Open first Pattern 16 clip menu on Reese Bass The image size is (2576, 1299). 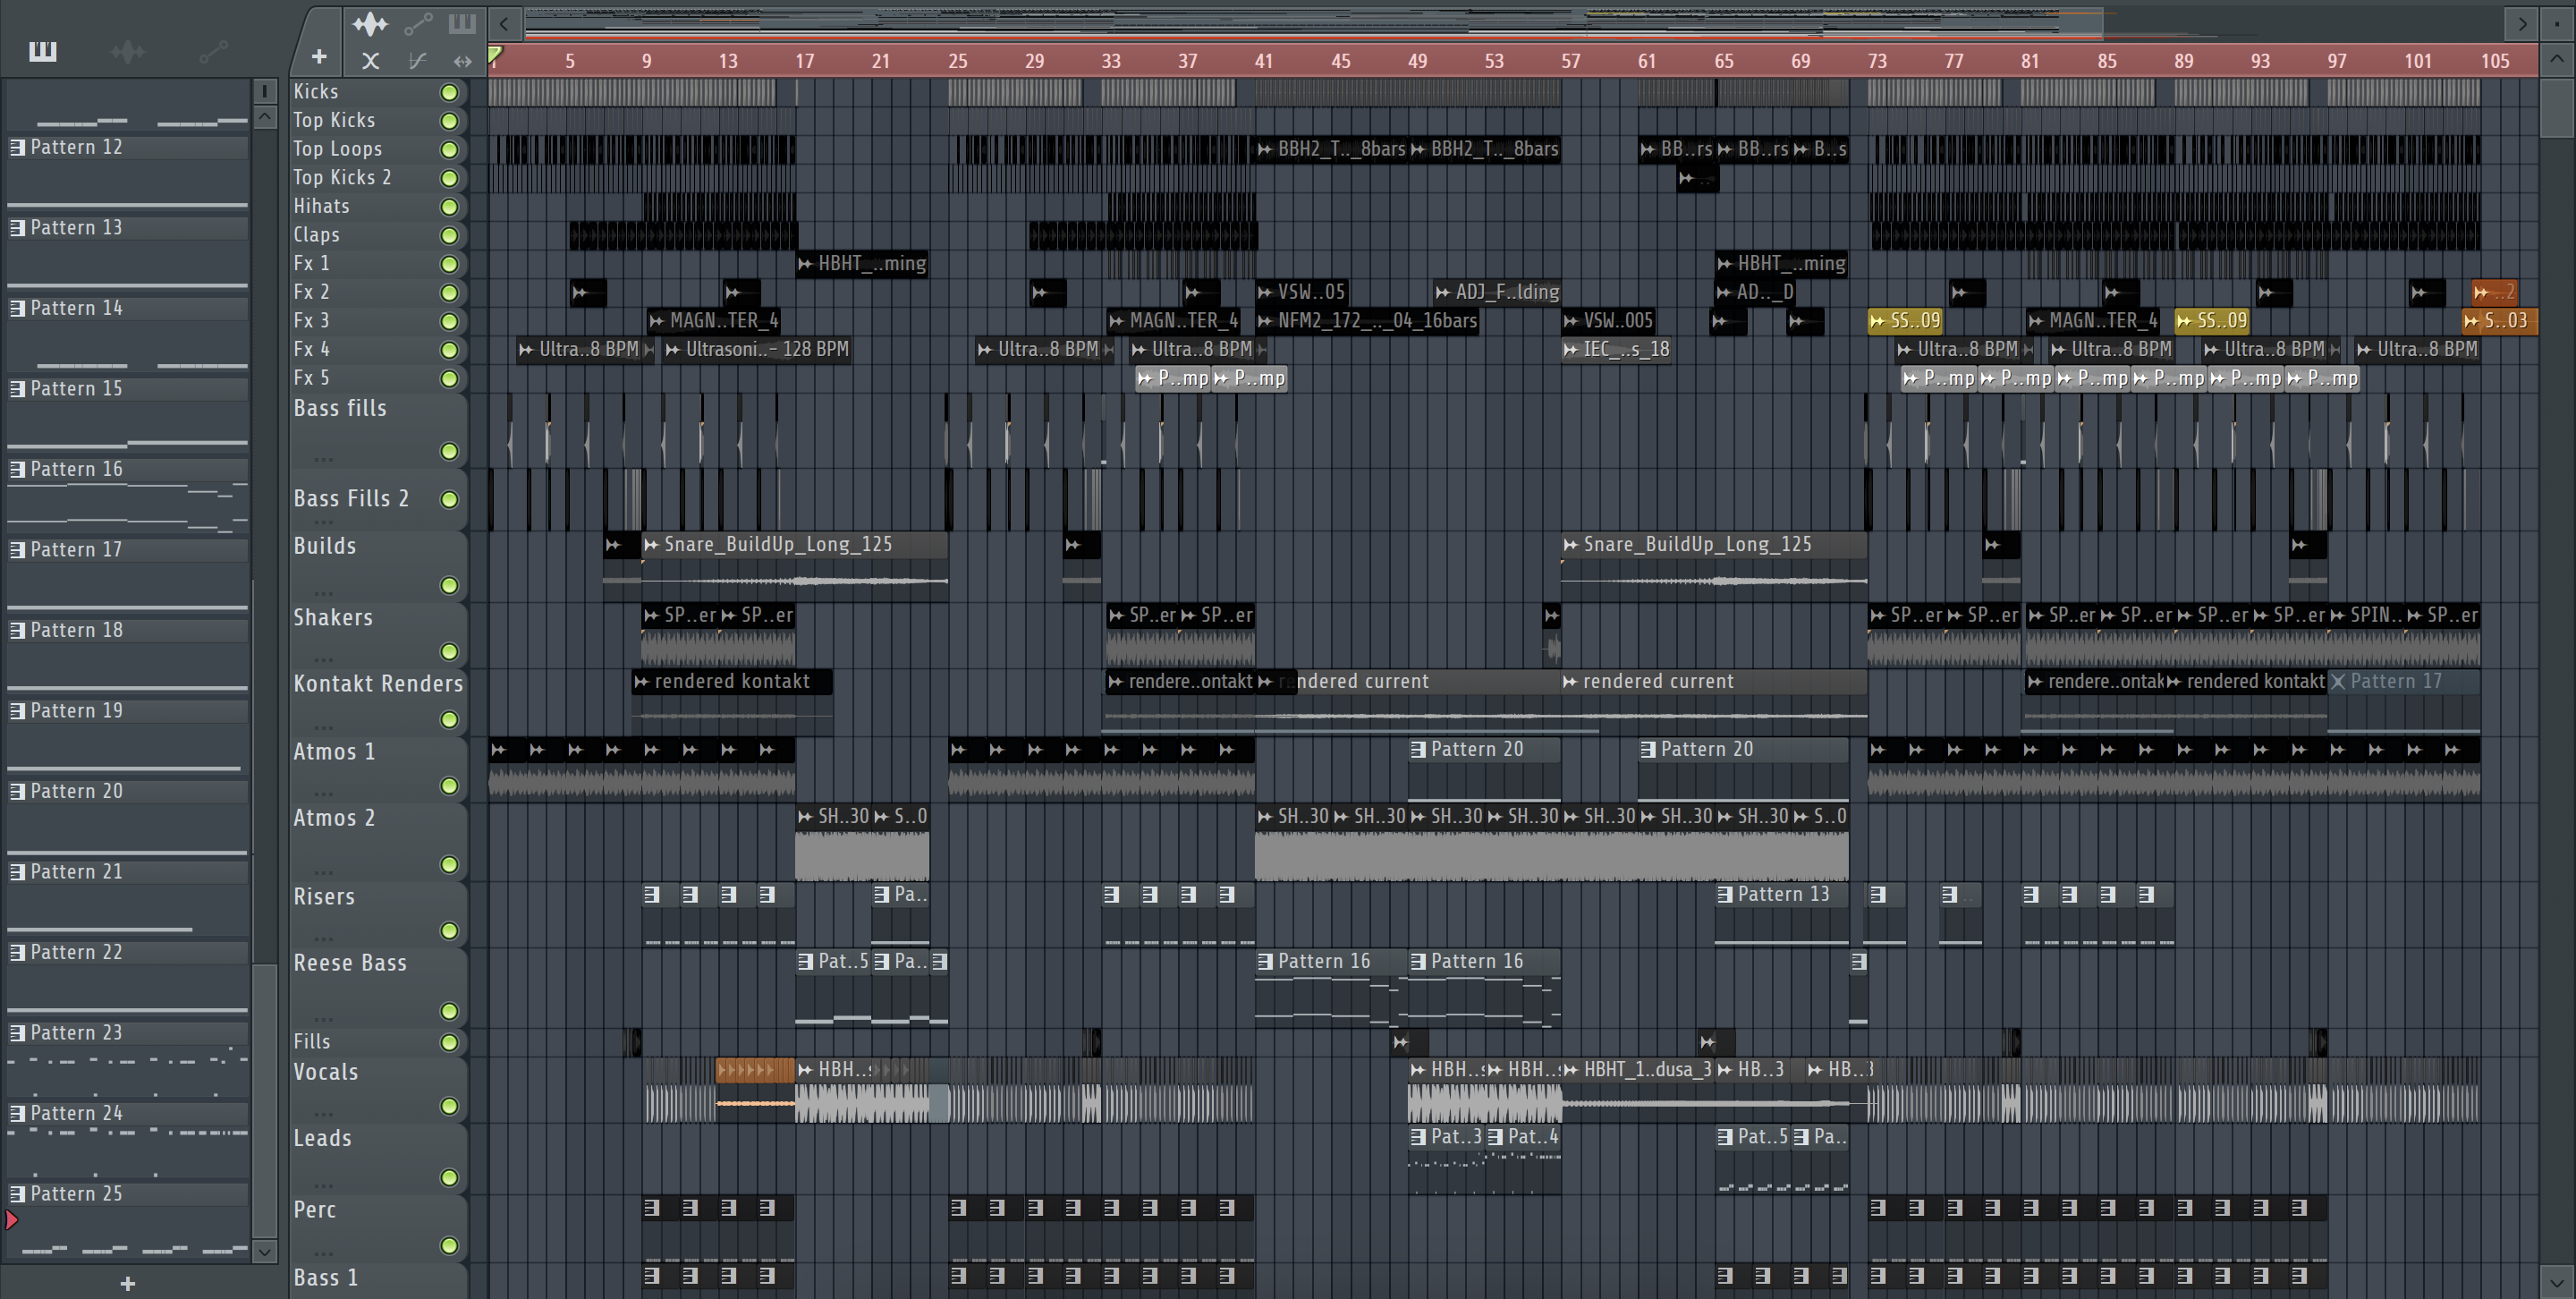1265,961
